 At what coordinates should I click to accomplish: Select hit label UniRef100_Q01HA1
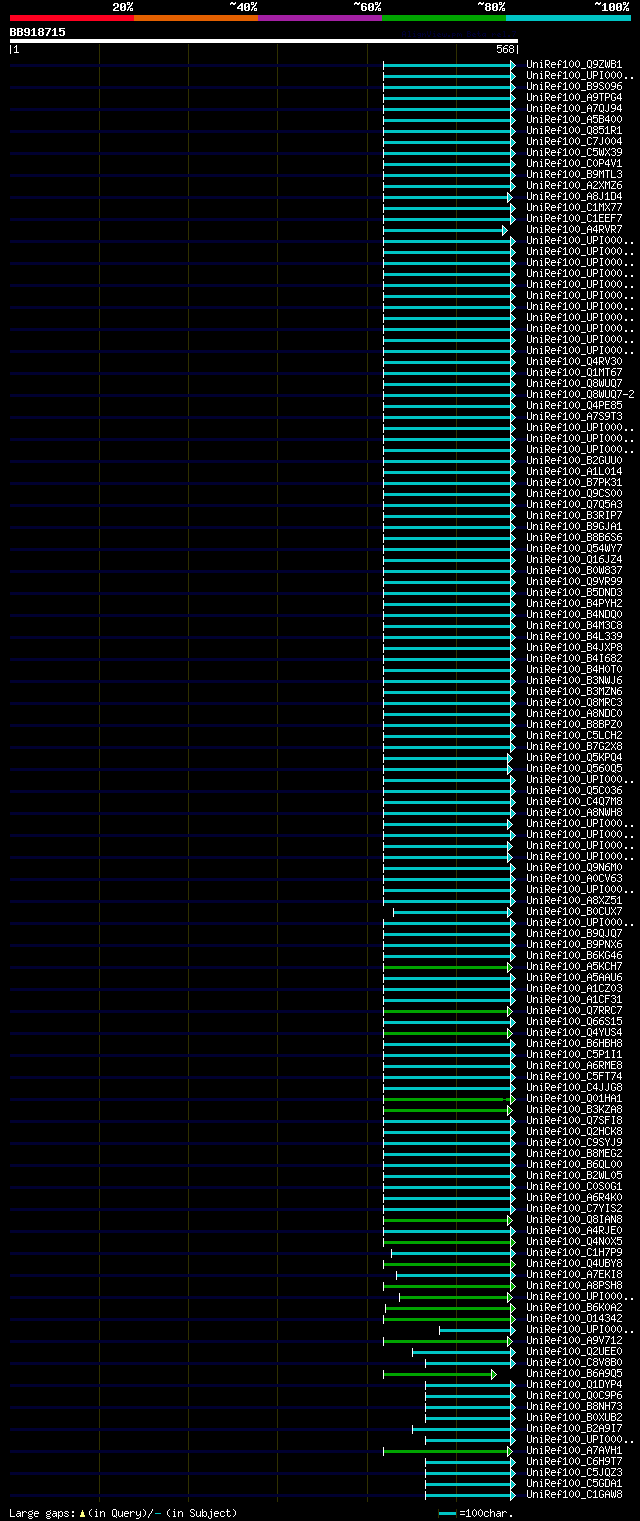pyautogui.click(x=576, y=1099)
